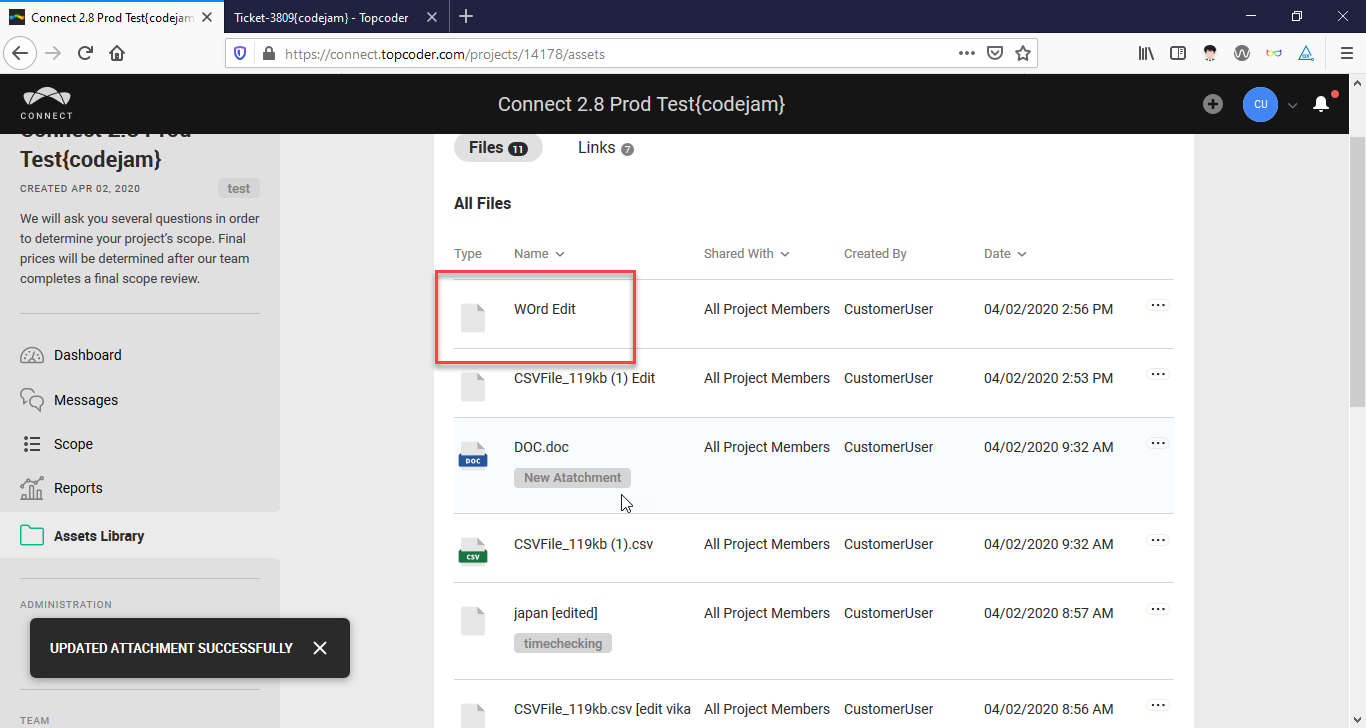Open options menu for CSVFile_119kb (1).csv row
The image size is (1366, 728).
pyautogui.click(x=1158, y=540)
